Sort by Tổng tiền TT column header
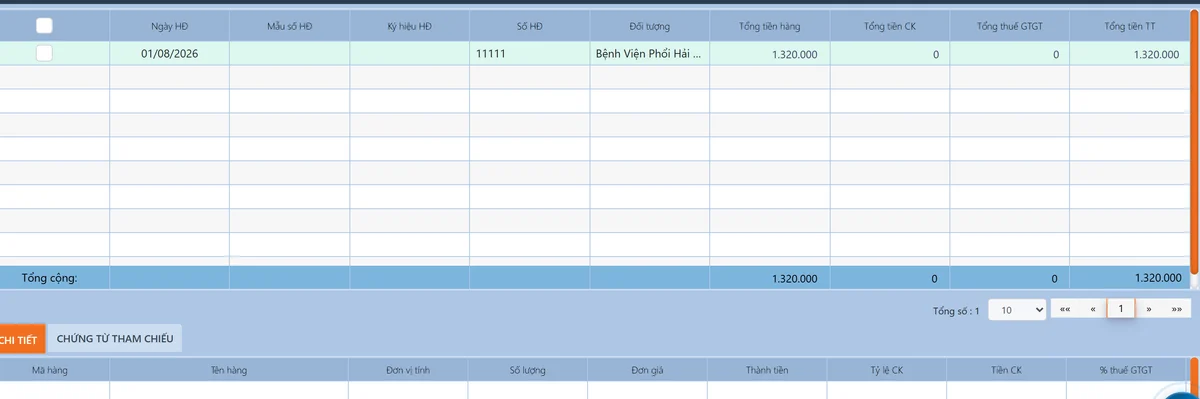The width and height of the screenshot is (1200, 399). click(1129, 26)
